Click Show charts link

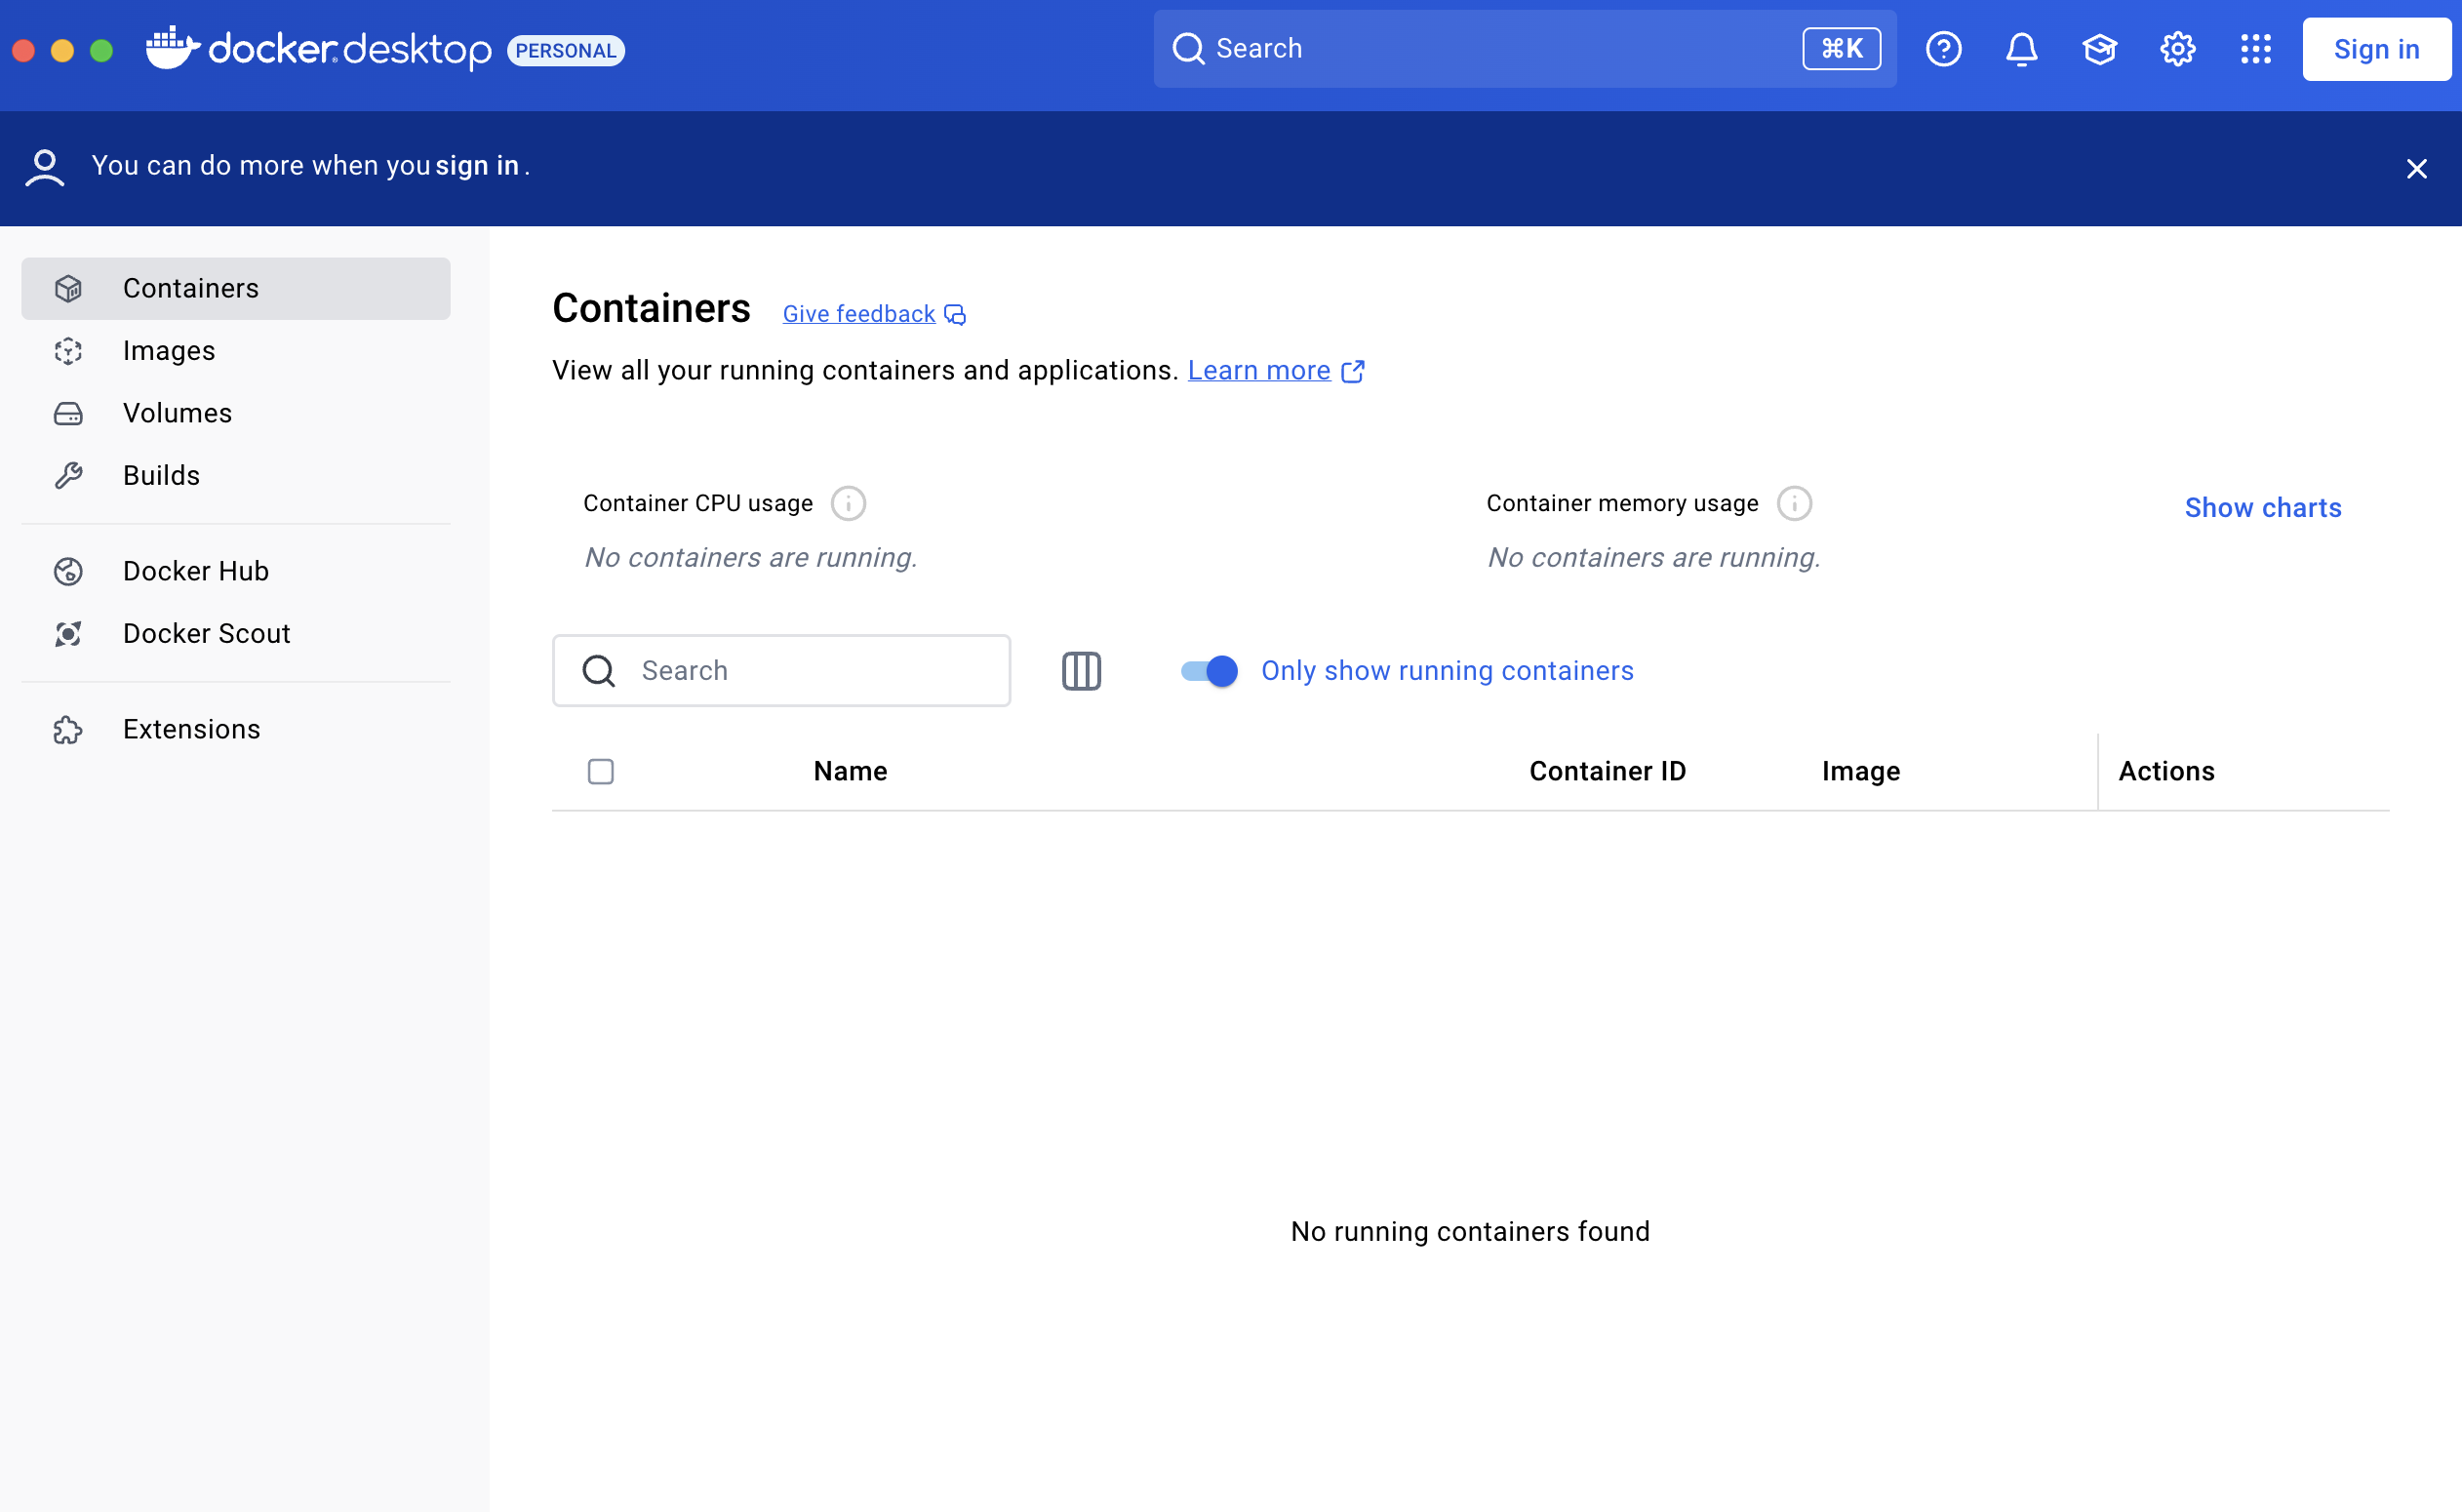pos(2262,508)
